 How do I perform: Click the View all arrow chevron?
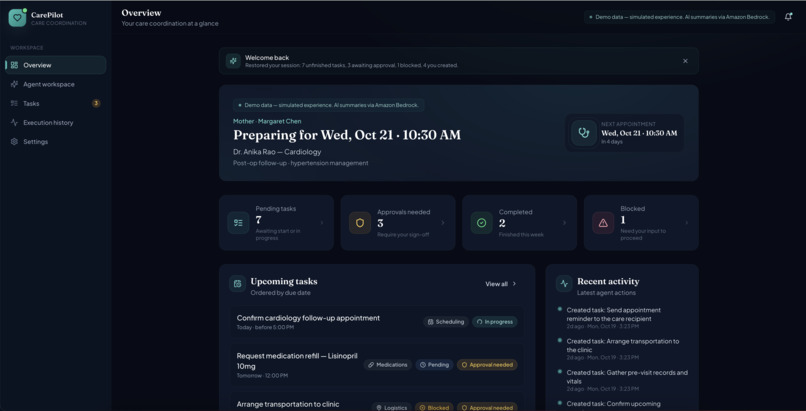tap(515, 284)
